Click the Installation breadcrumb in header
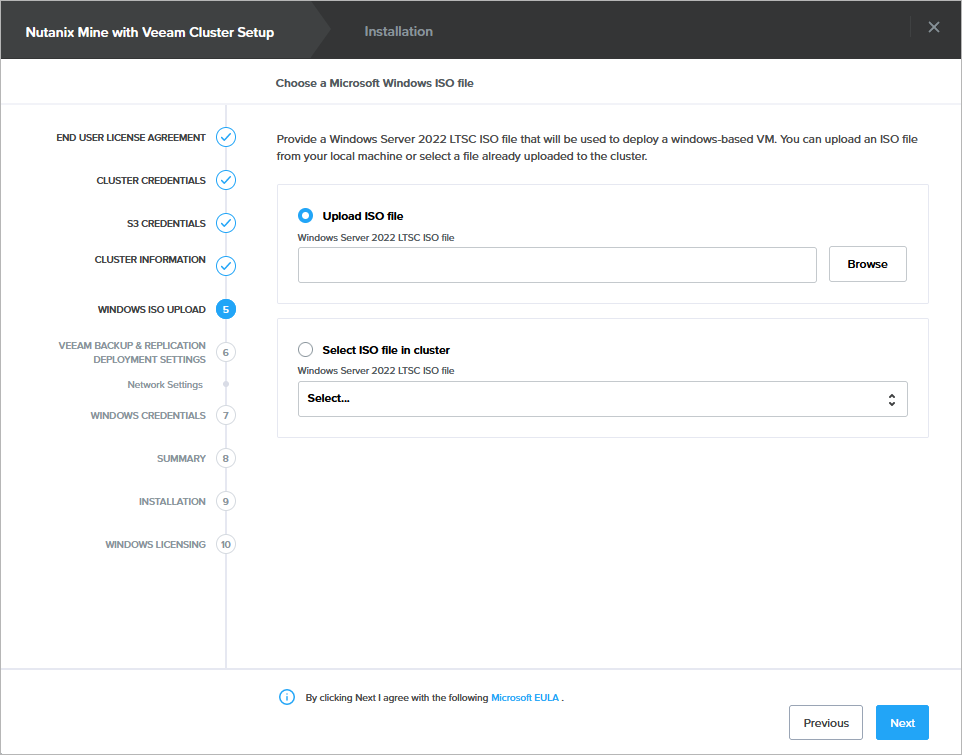 pos(399,31)
